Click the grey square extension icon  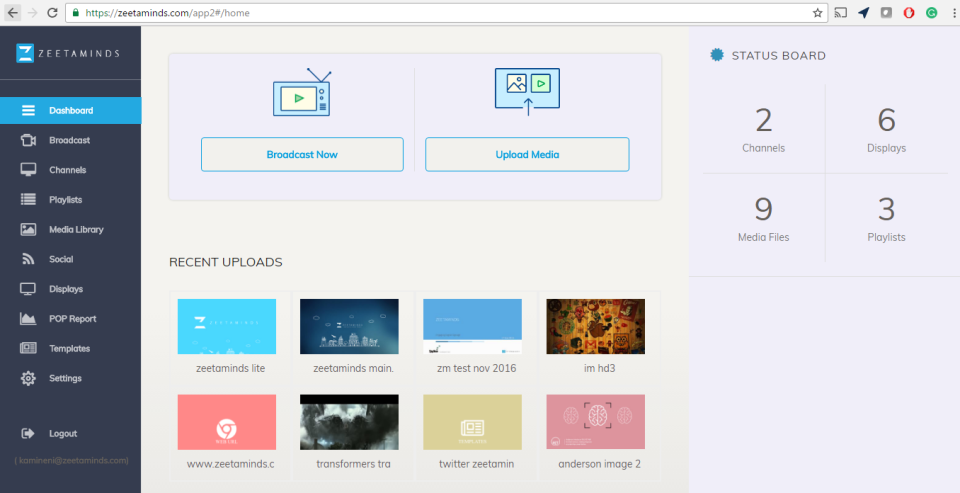click(887, 13)
